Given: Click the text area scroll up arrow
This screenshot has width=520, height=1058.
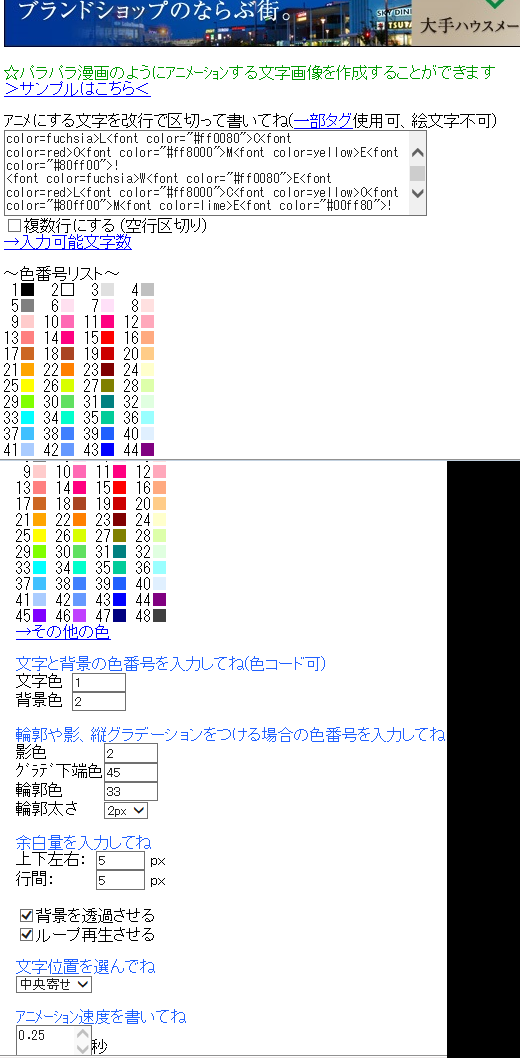Looking at the screenshot, I should (x=417, y=153).
